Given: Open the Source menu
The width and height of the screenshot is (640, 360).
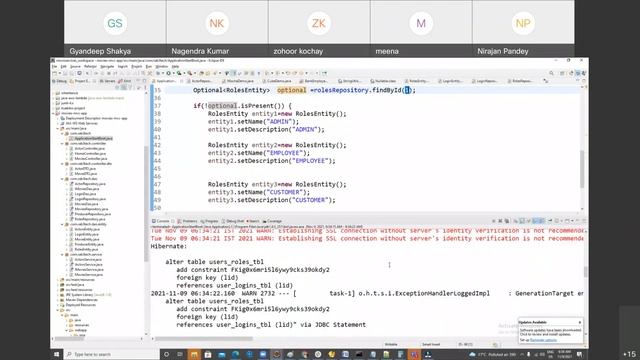Looking at the screenshot, I should (x=76, y=67).
